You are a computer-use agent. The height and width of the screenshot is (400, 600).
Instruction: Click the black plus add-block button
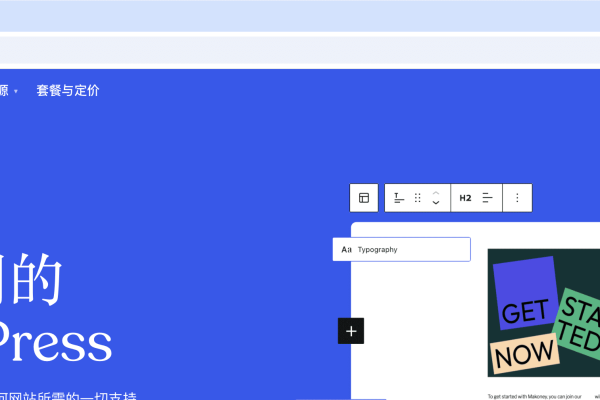(351, 330)
